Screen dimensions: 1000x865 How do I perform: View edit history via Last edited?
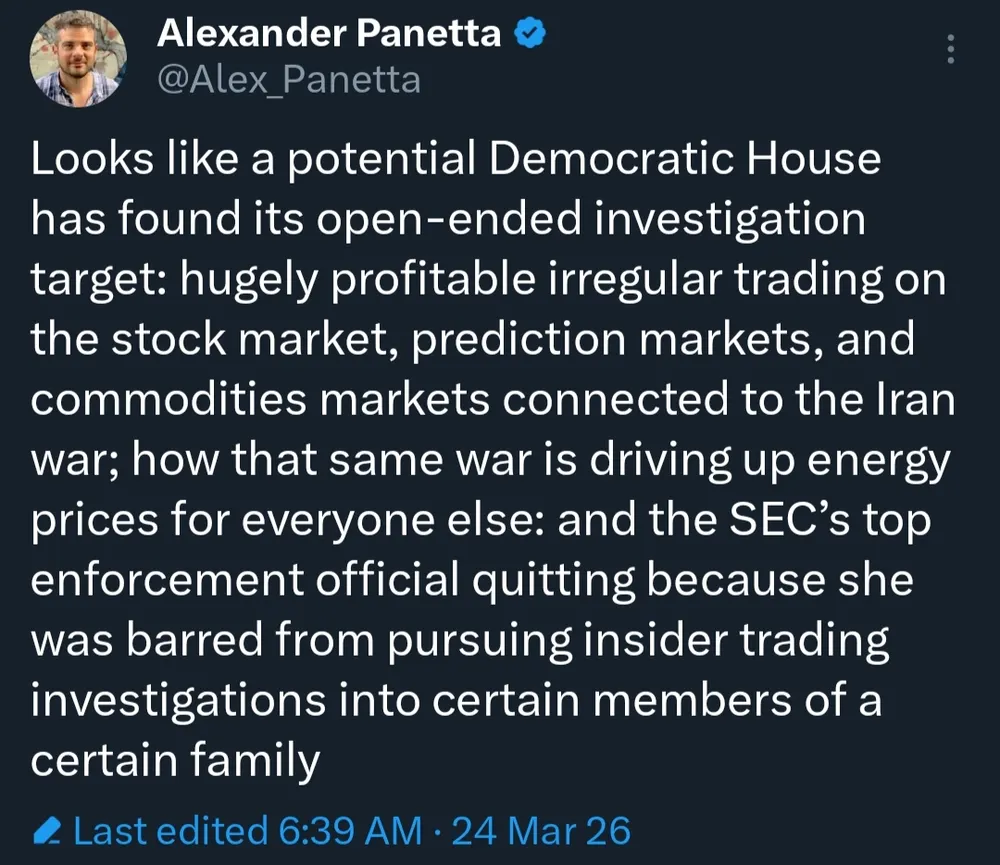click(171, 830)
